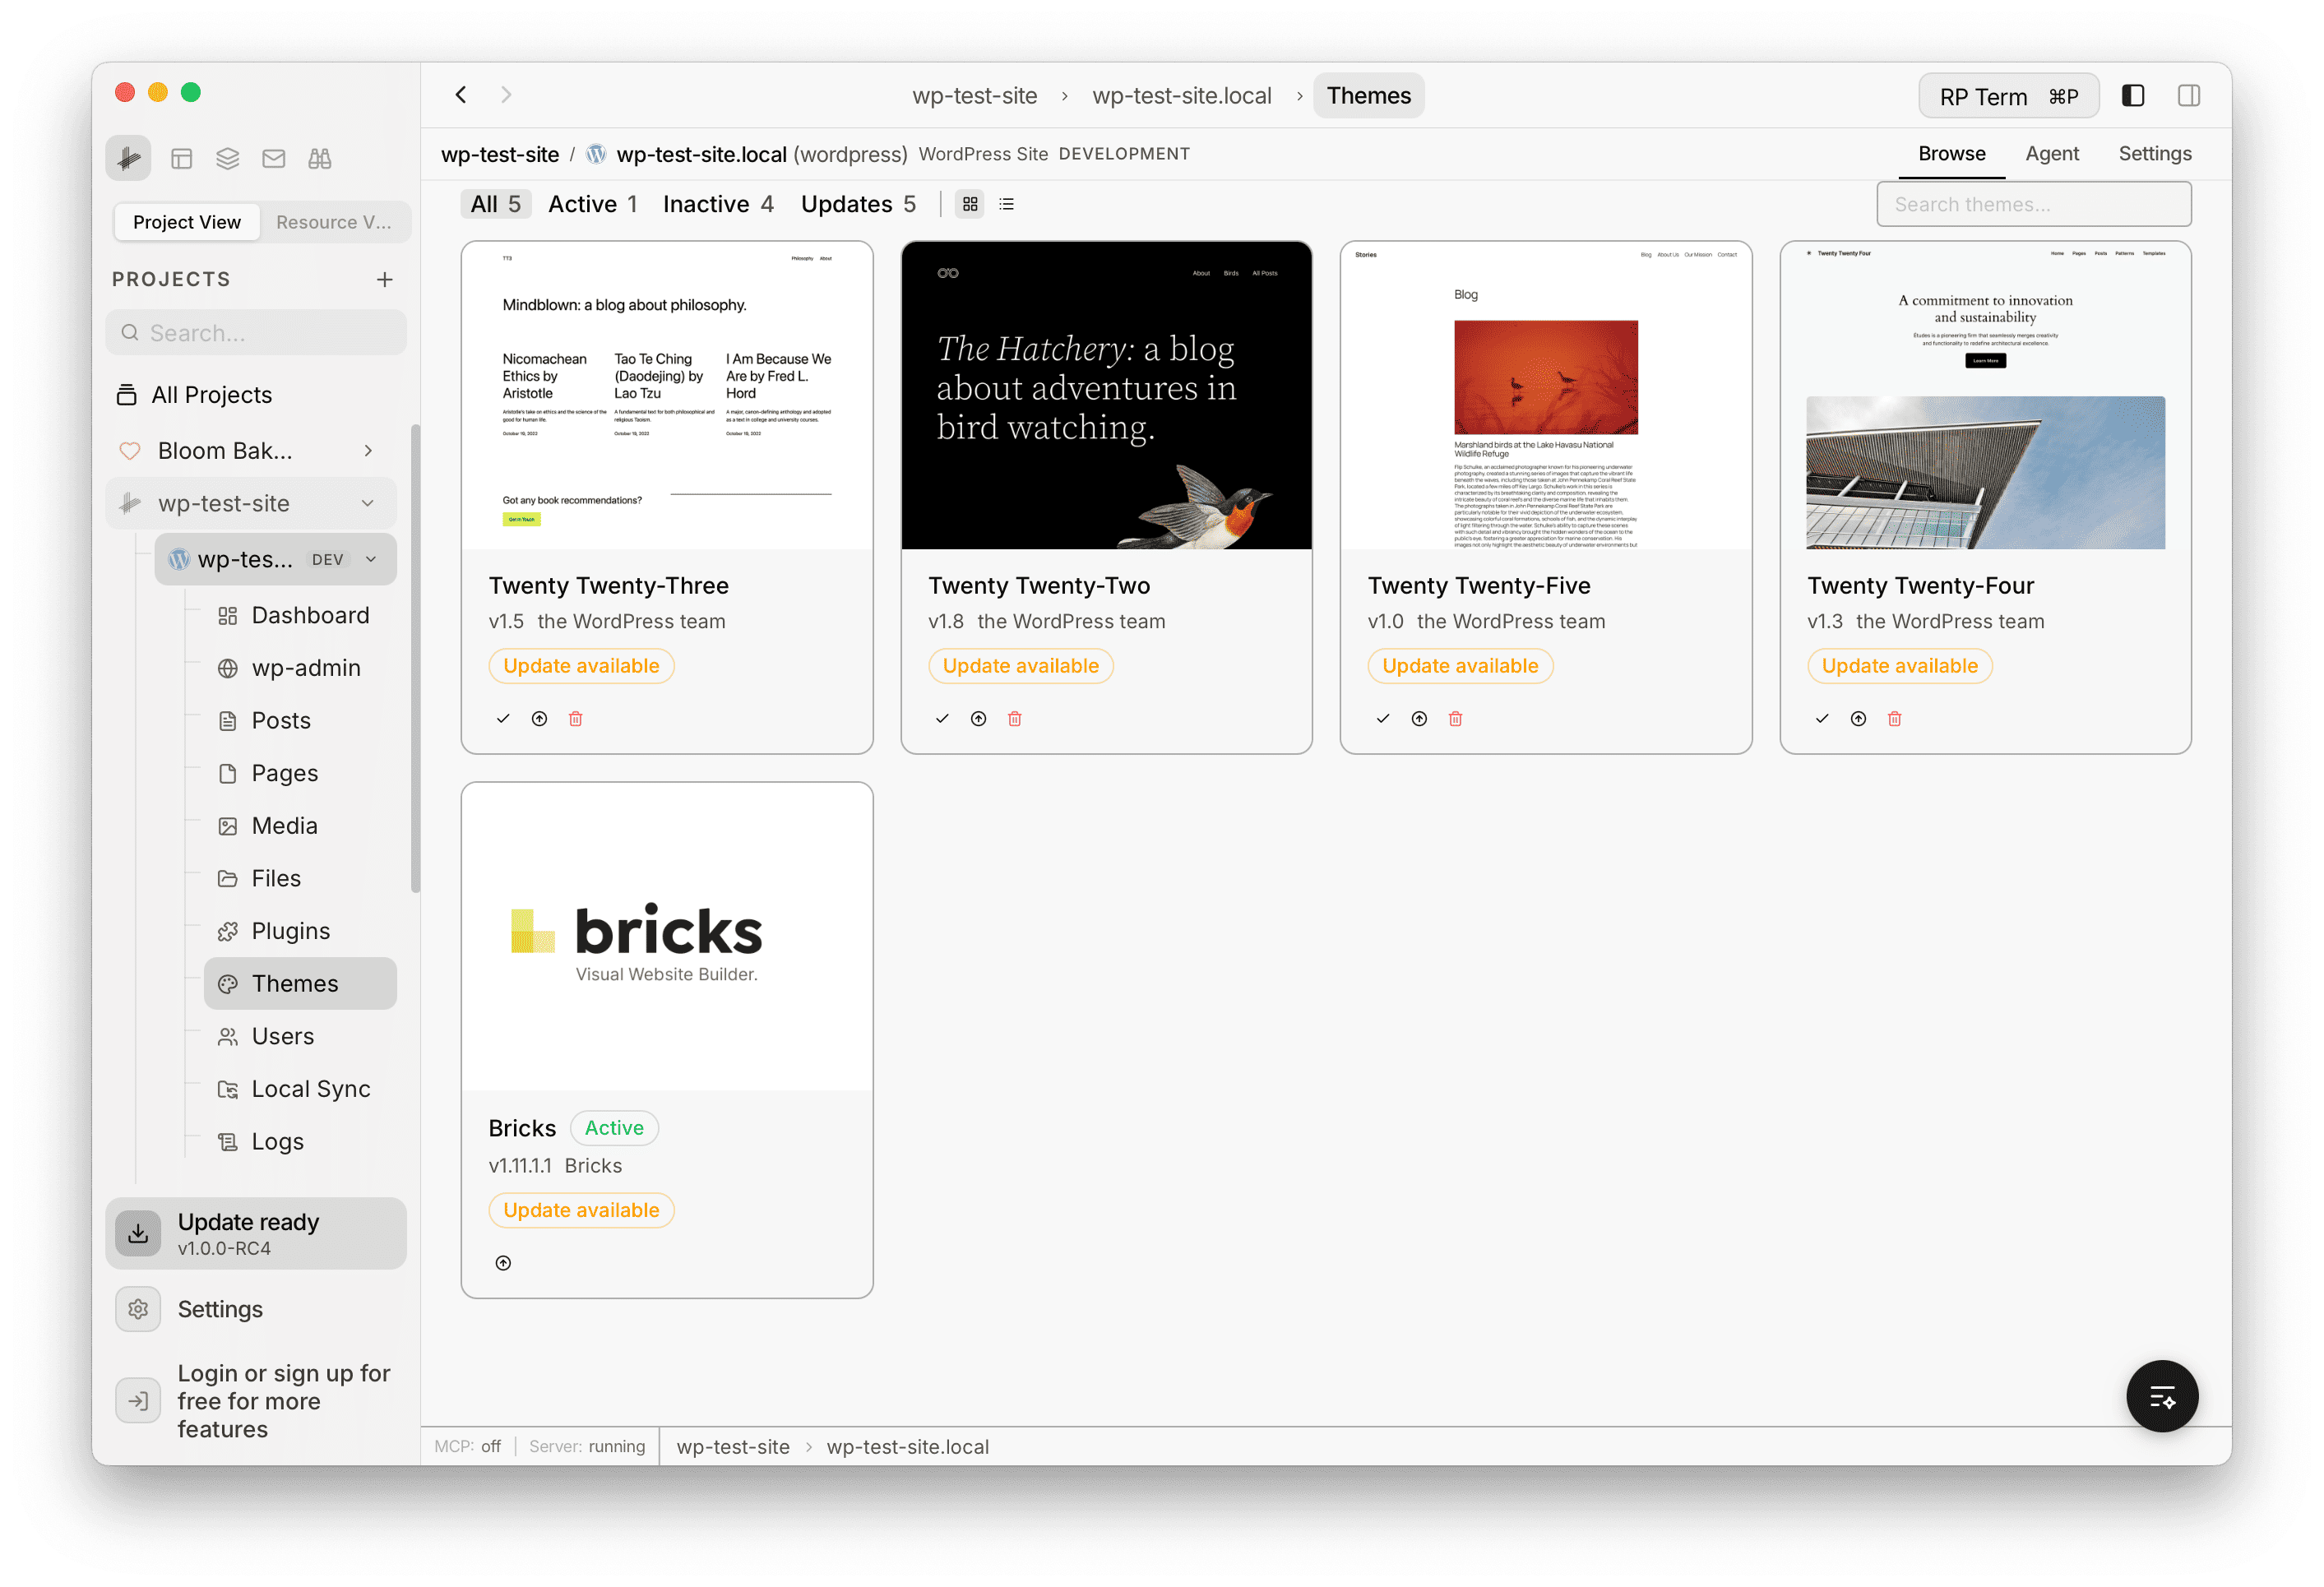Collapse the wp-test-site project tree
Viewport: 2324px width, 1587px height.
click(x=367, y=503)
